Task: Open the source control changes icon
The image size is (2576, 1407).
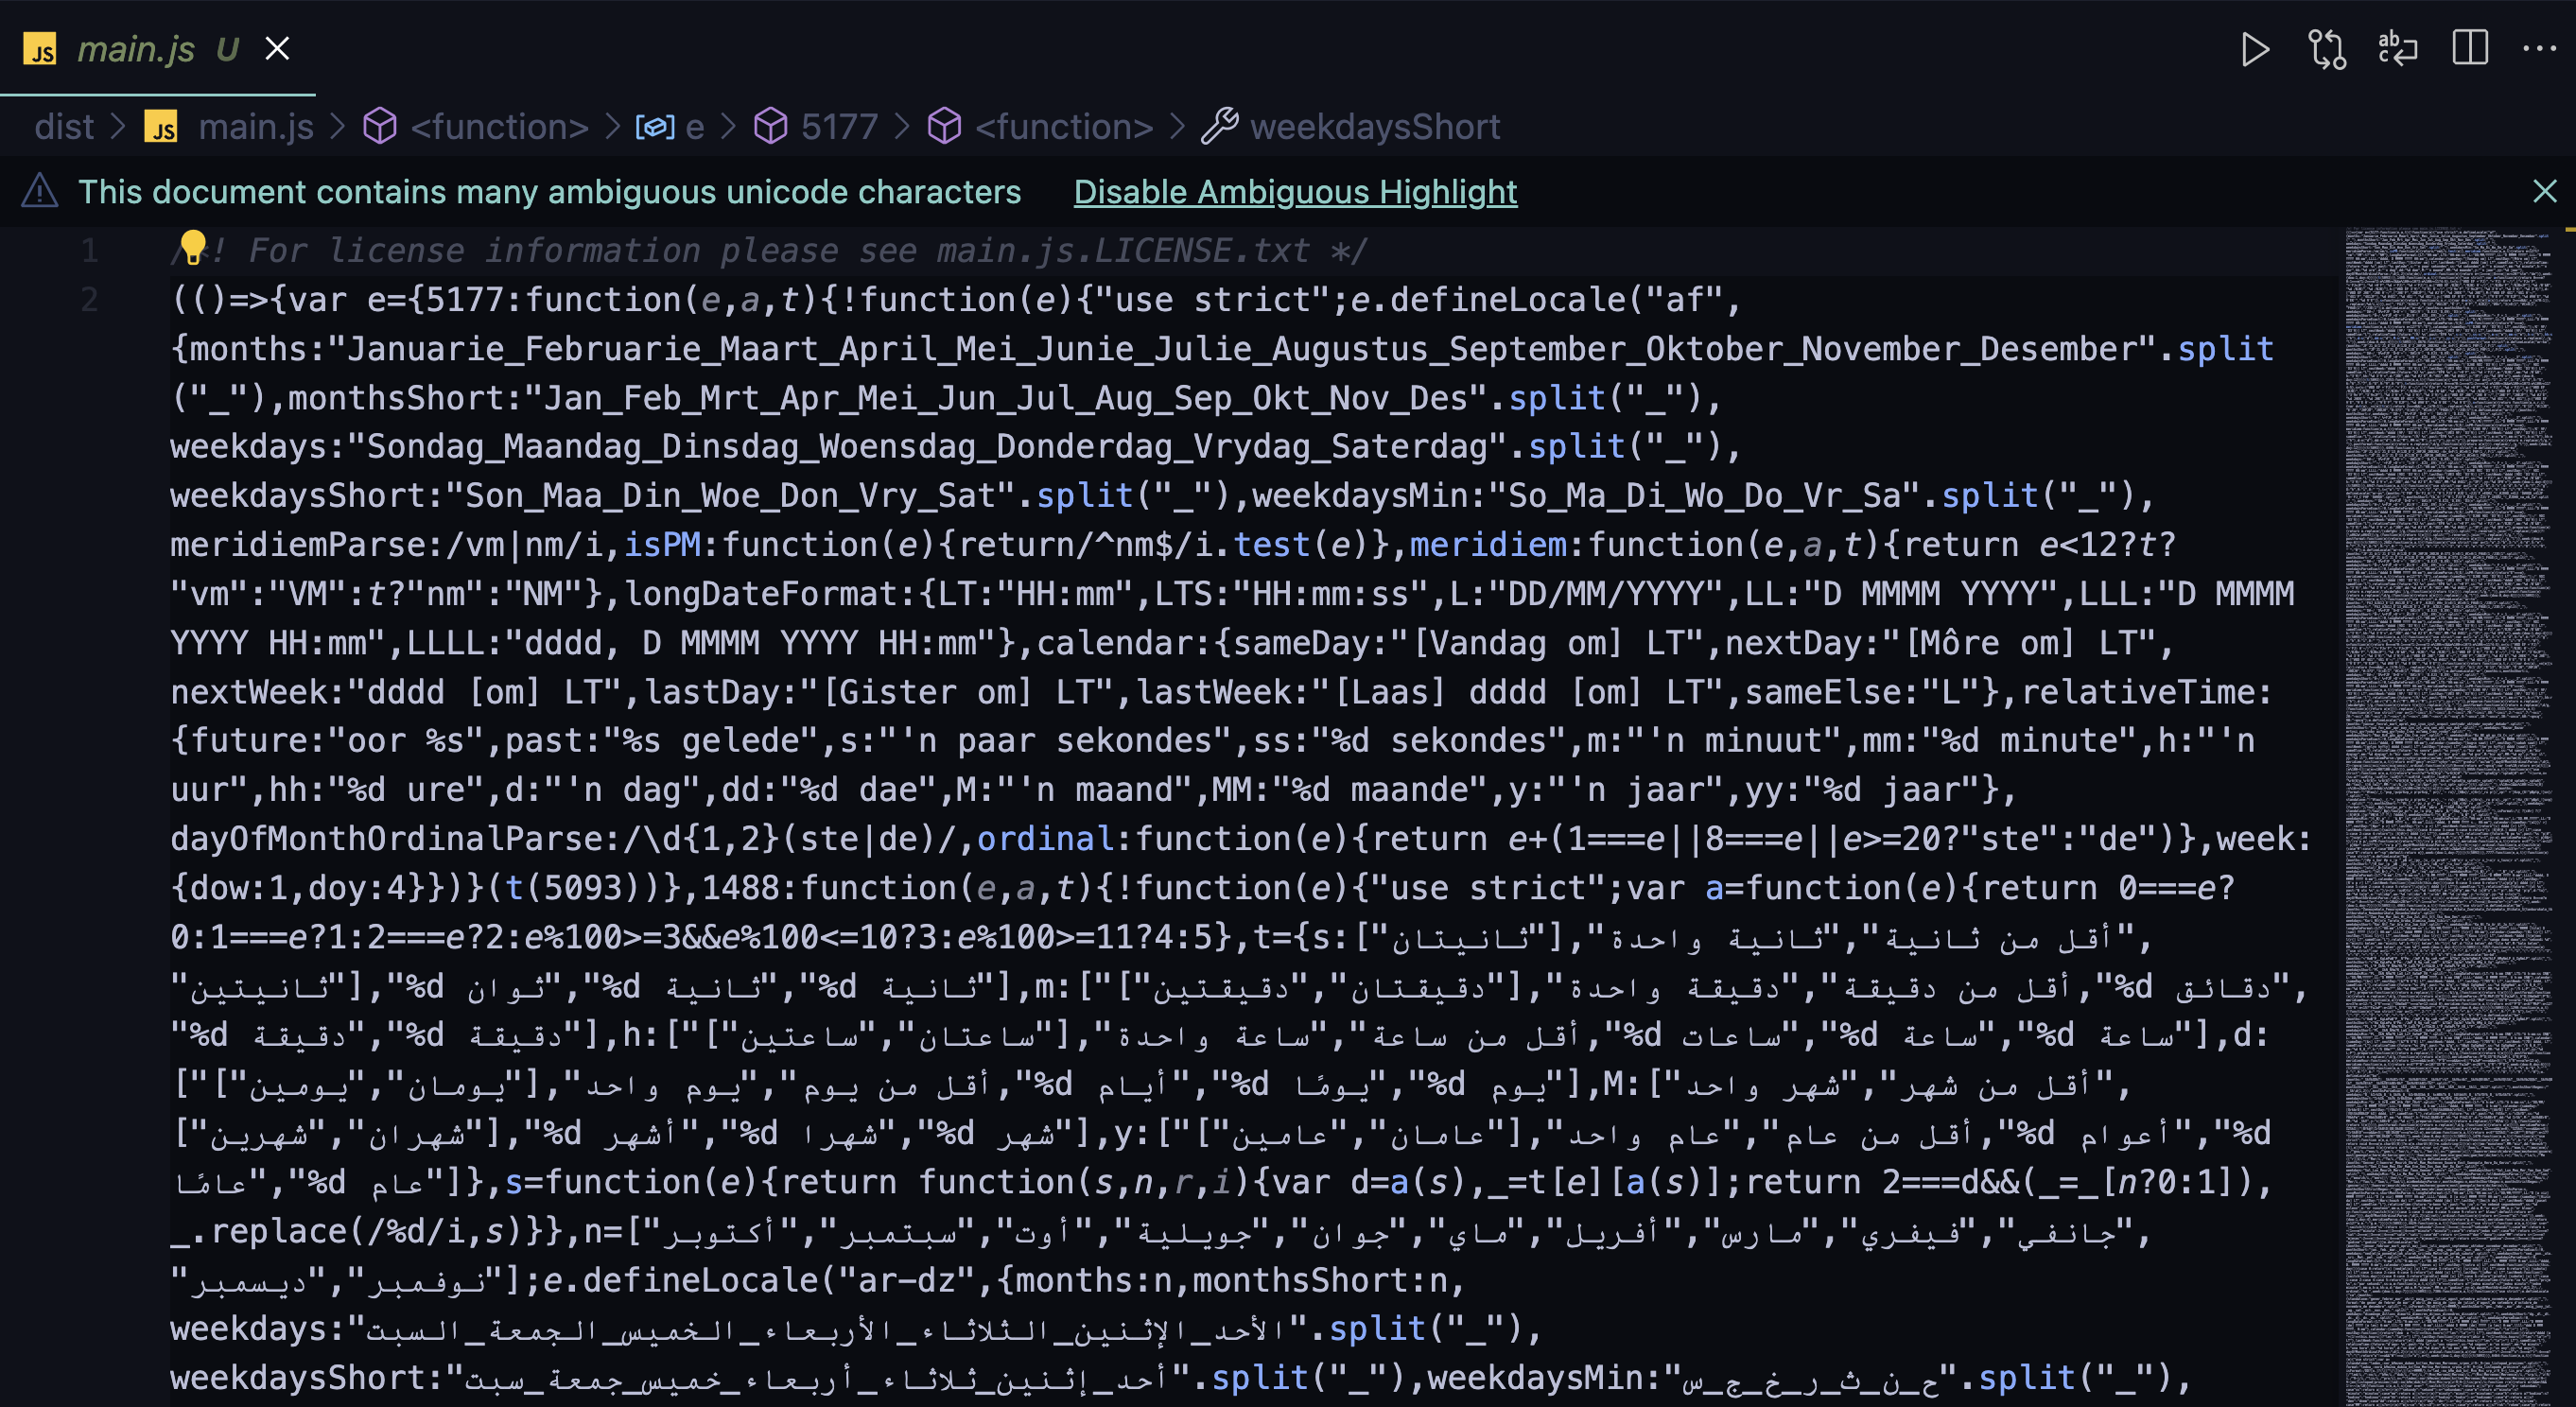Action: pyautogui.click(x=2327, y=49)
